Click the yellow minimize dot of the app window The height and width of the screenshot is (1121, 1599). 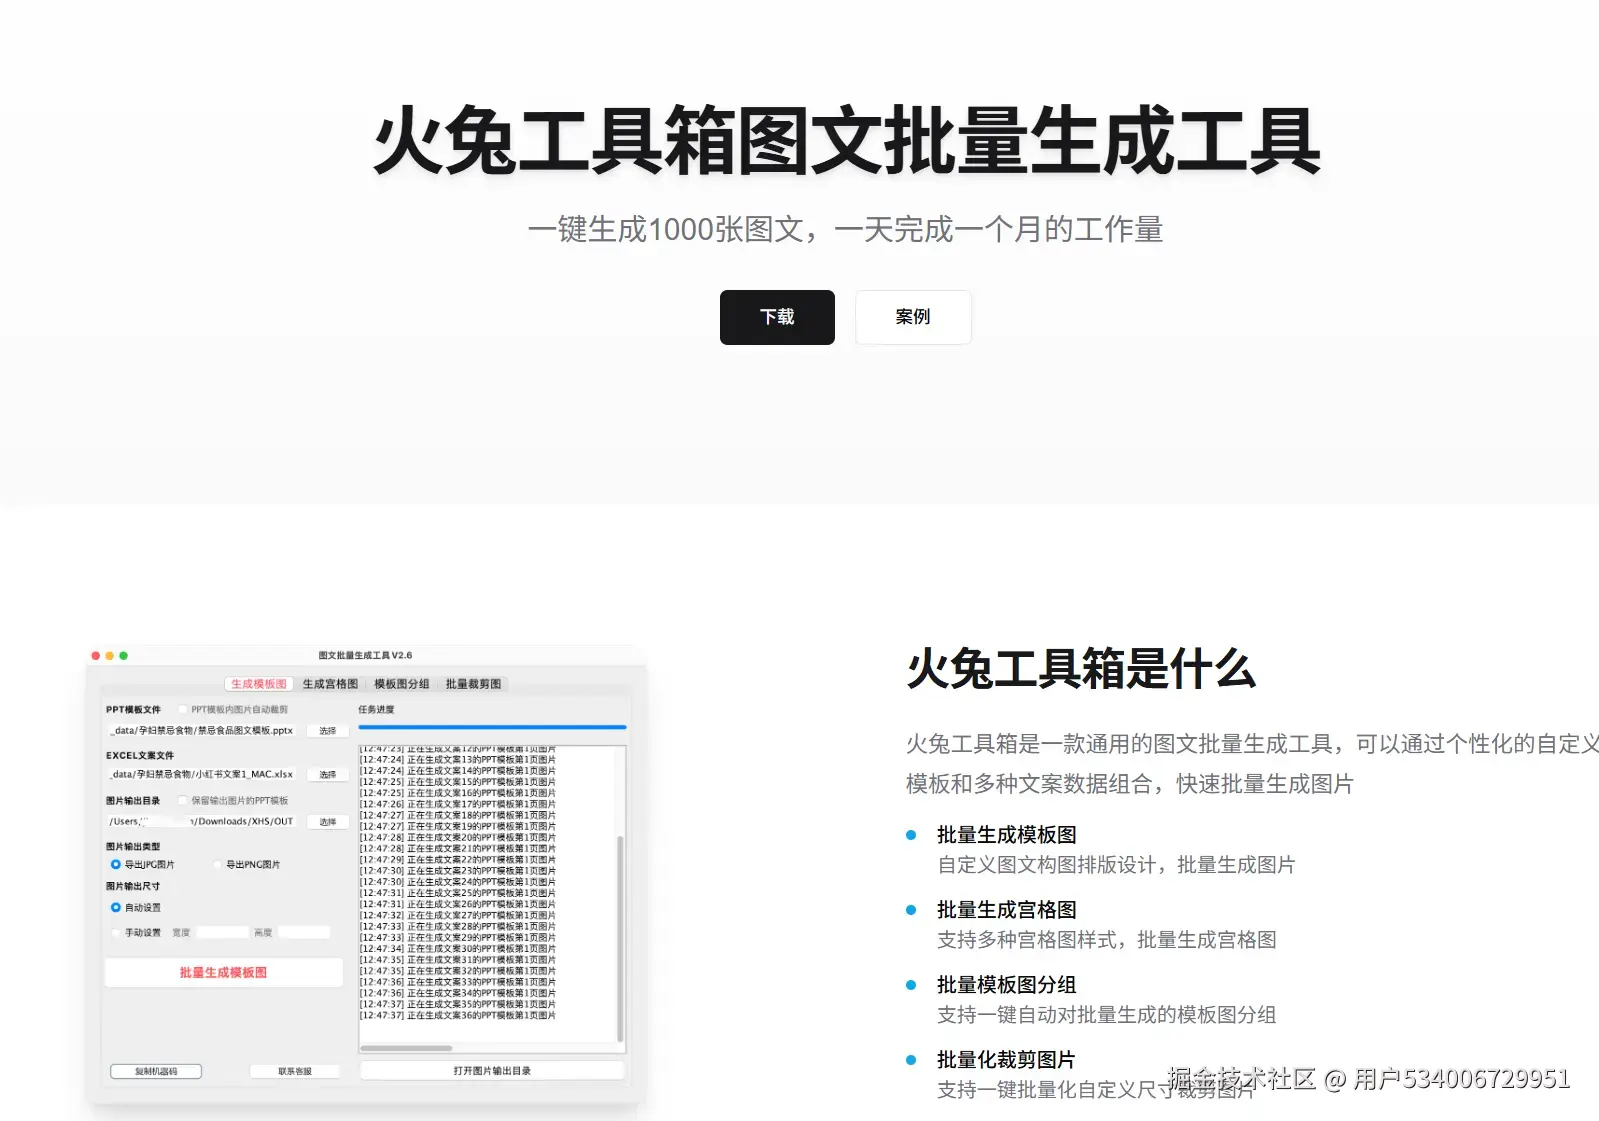point(110,656)
